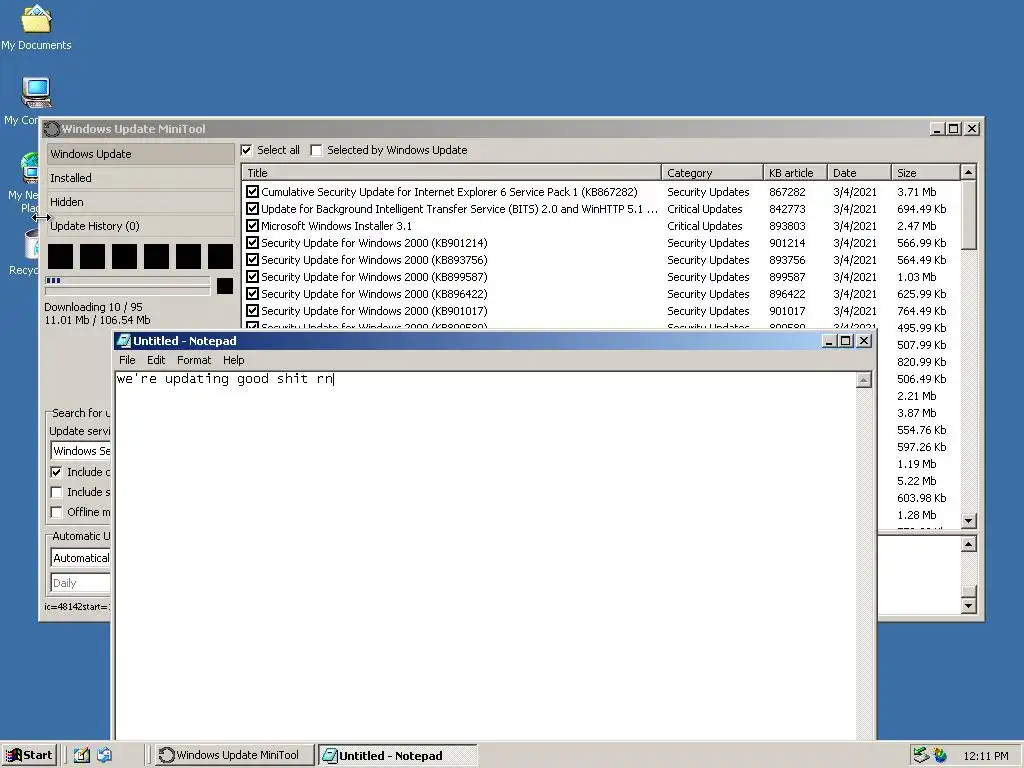Image resolution: width=1024 pixels, height=768 pixels.
Task: Click update list scroll down arrow
Action: click(x=968, y=521)
